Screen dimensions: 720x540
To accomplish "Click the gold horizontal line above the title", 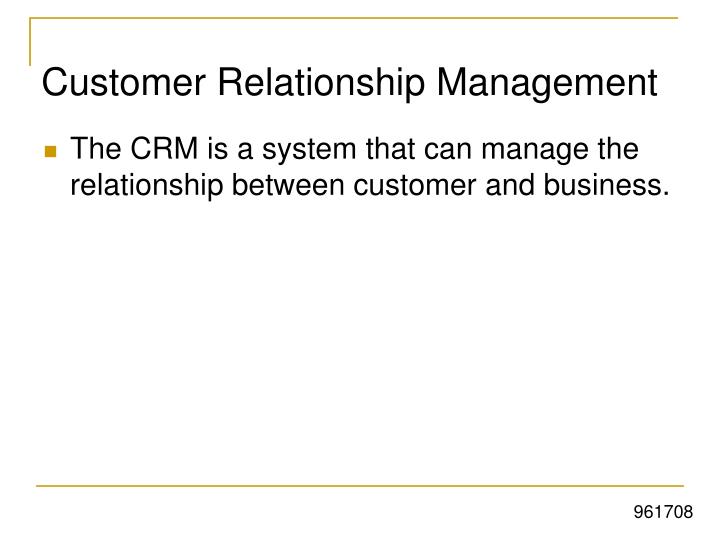I will click(354, 18).
